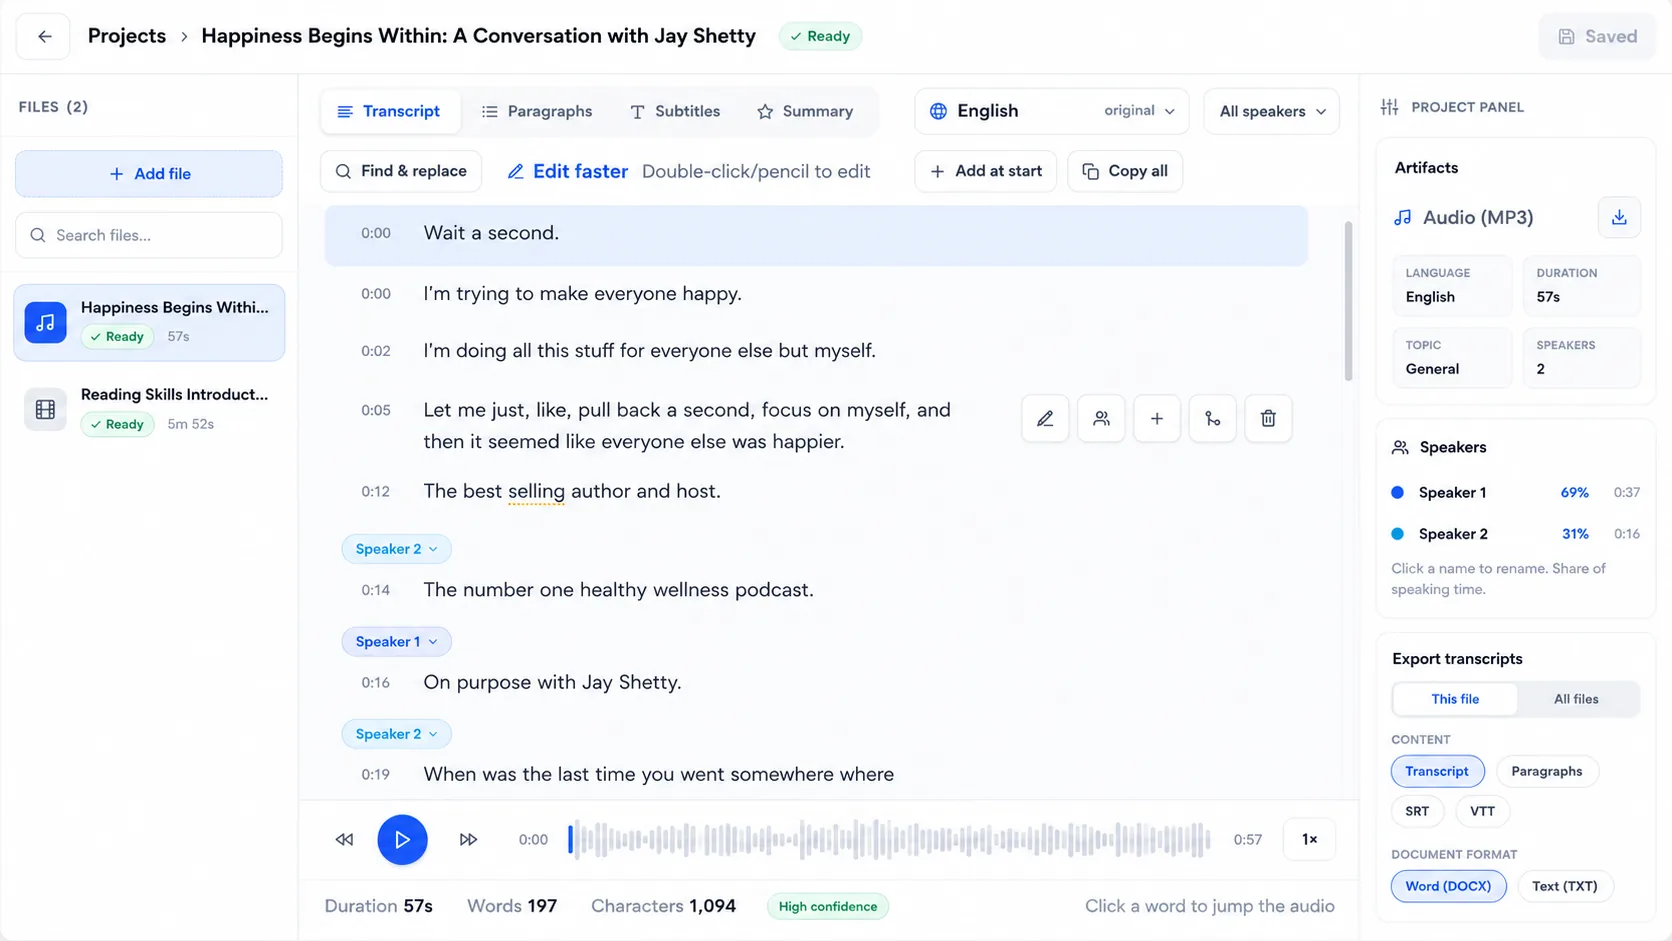Click the transcript vertical scrollbar

[x=1348, y=300]
